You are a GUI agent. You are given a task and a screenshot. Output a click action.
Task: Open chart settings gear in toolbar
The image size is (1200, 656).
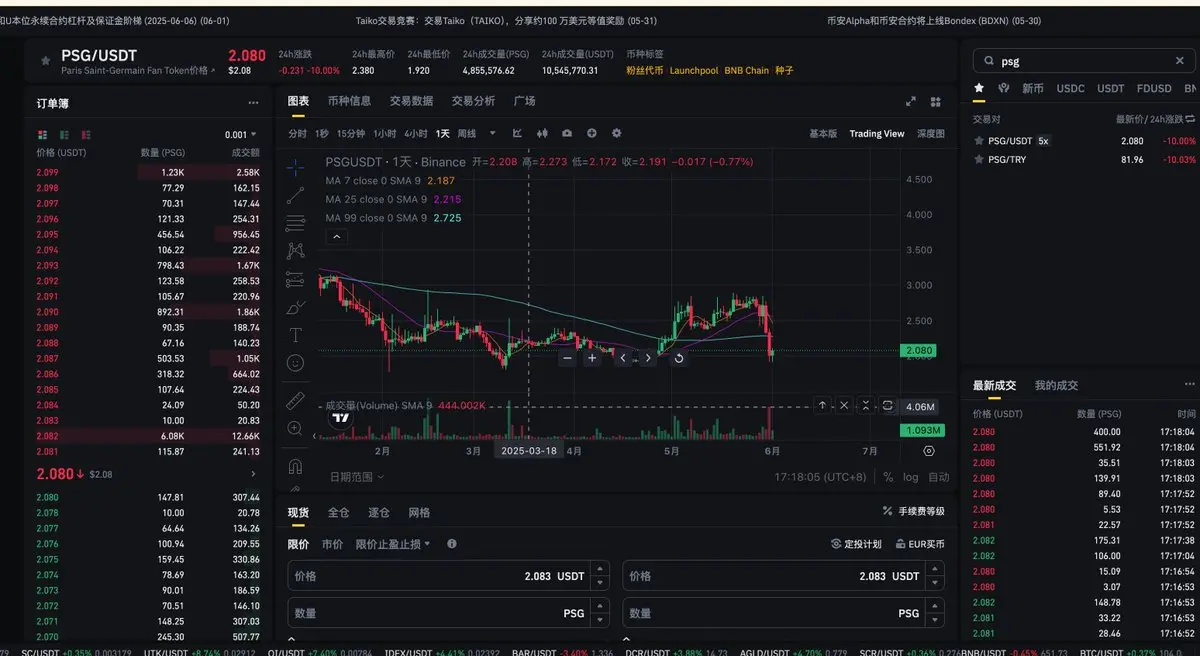616,133
